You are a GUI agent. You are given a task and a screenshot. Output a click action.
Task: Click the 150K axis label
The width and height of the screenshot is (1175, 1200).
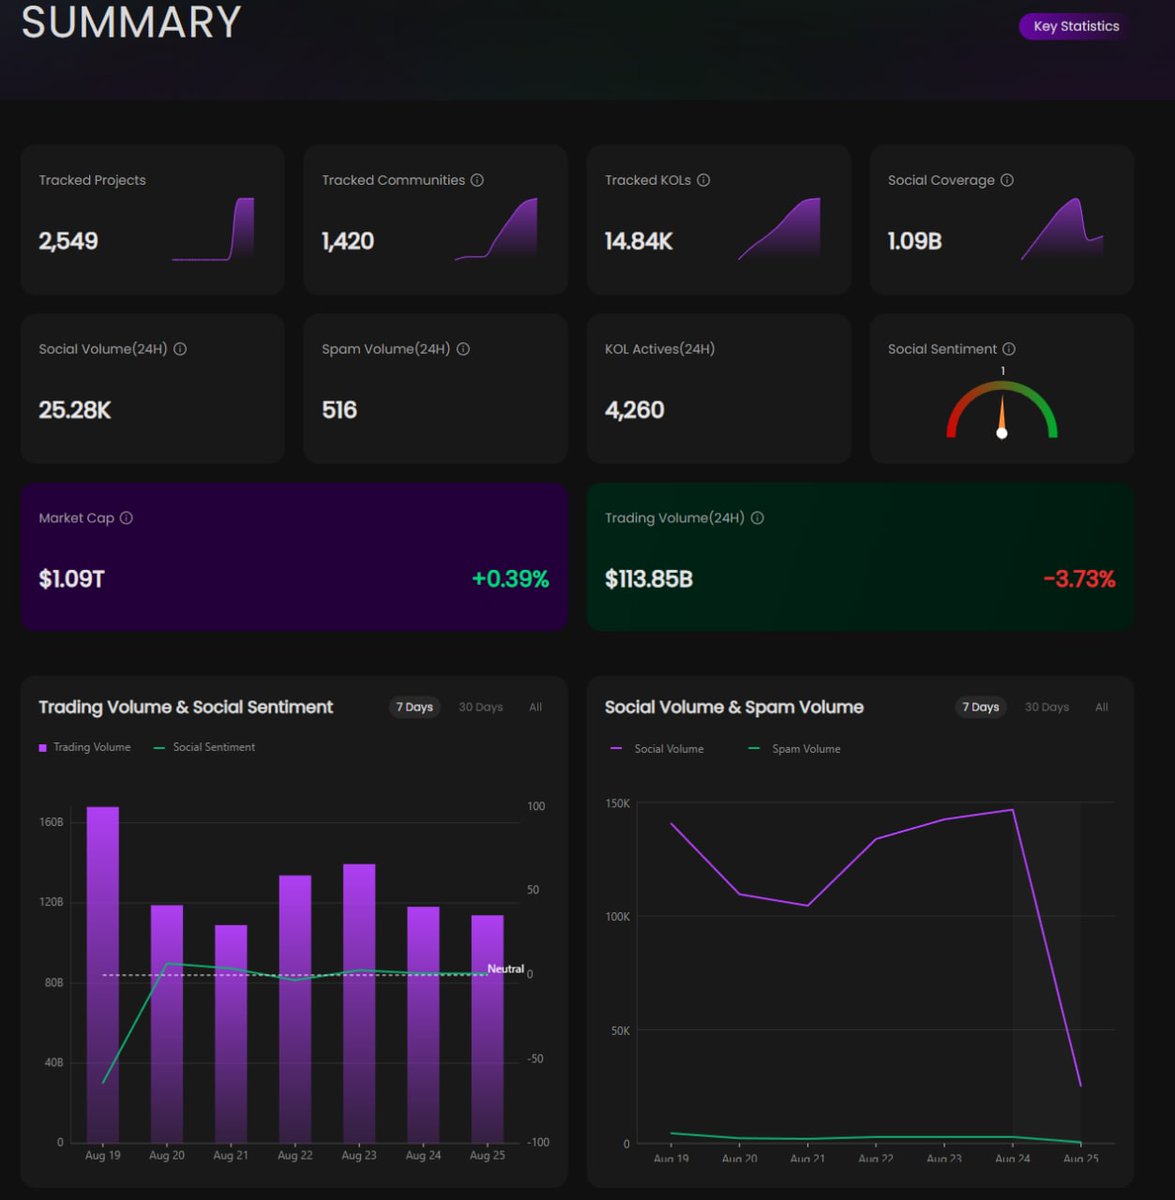[618, 803]
